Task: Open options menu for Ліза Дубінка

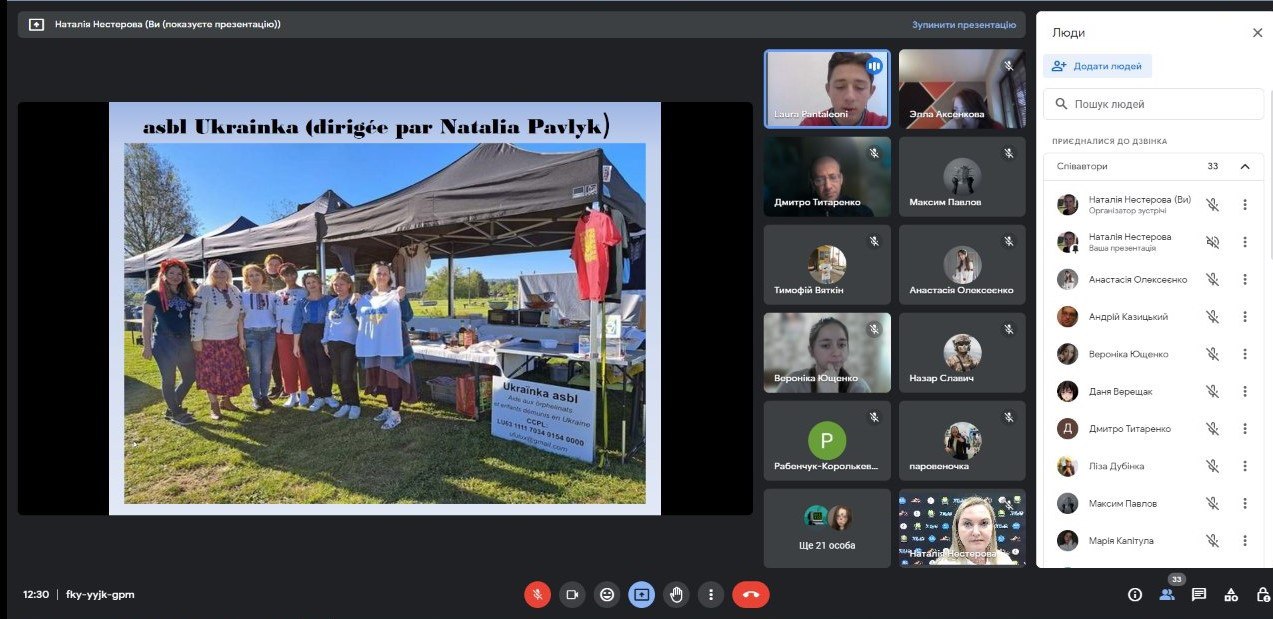Action: coord(1245,466)
